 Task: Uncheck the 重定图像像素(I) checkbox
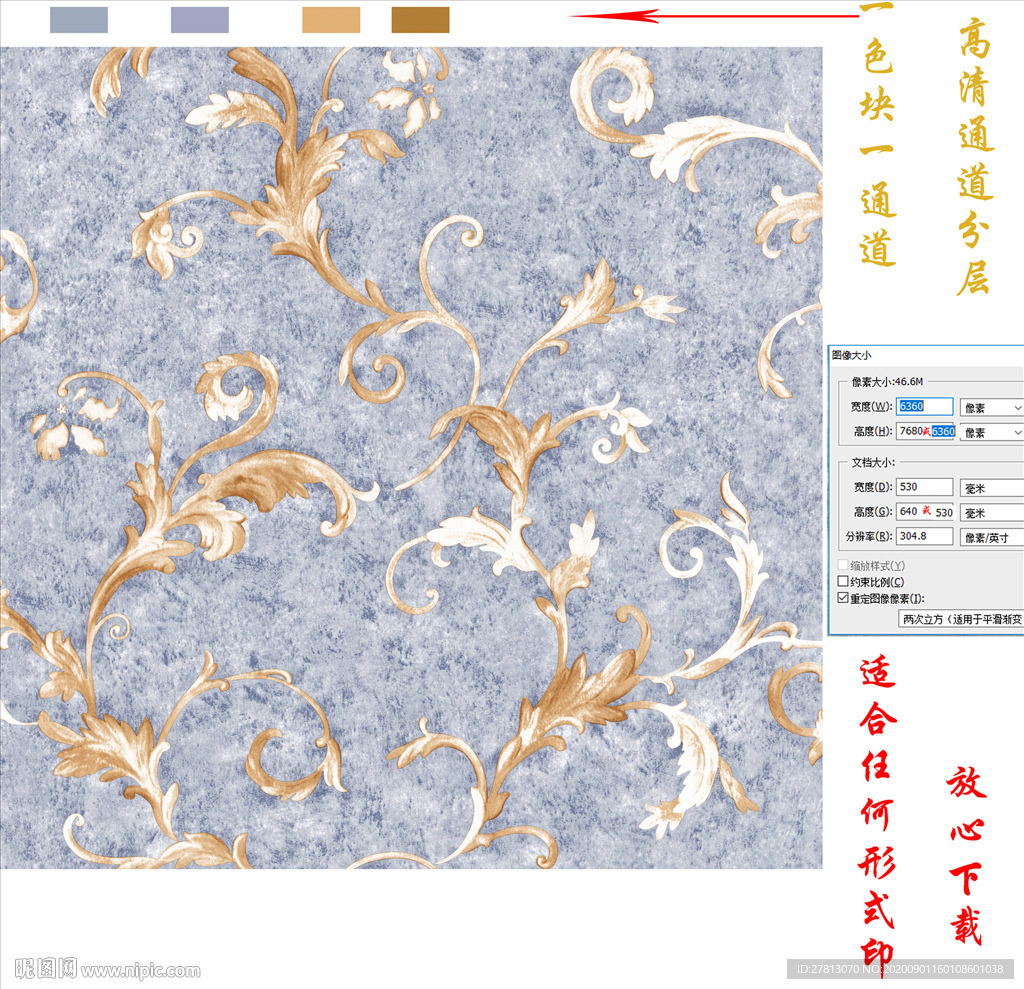(x=843, y=598)
